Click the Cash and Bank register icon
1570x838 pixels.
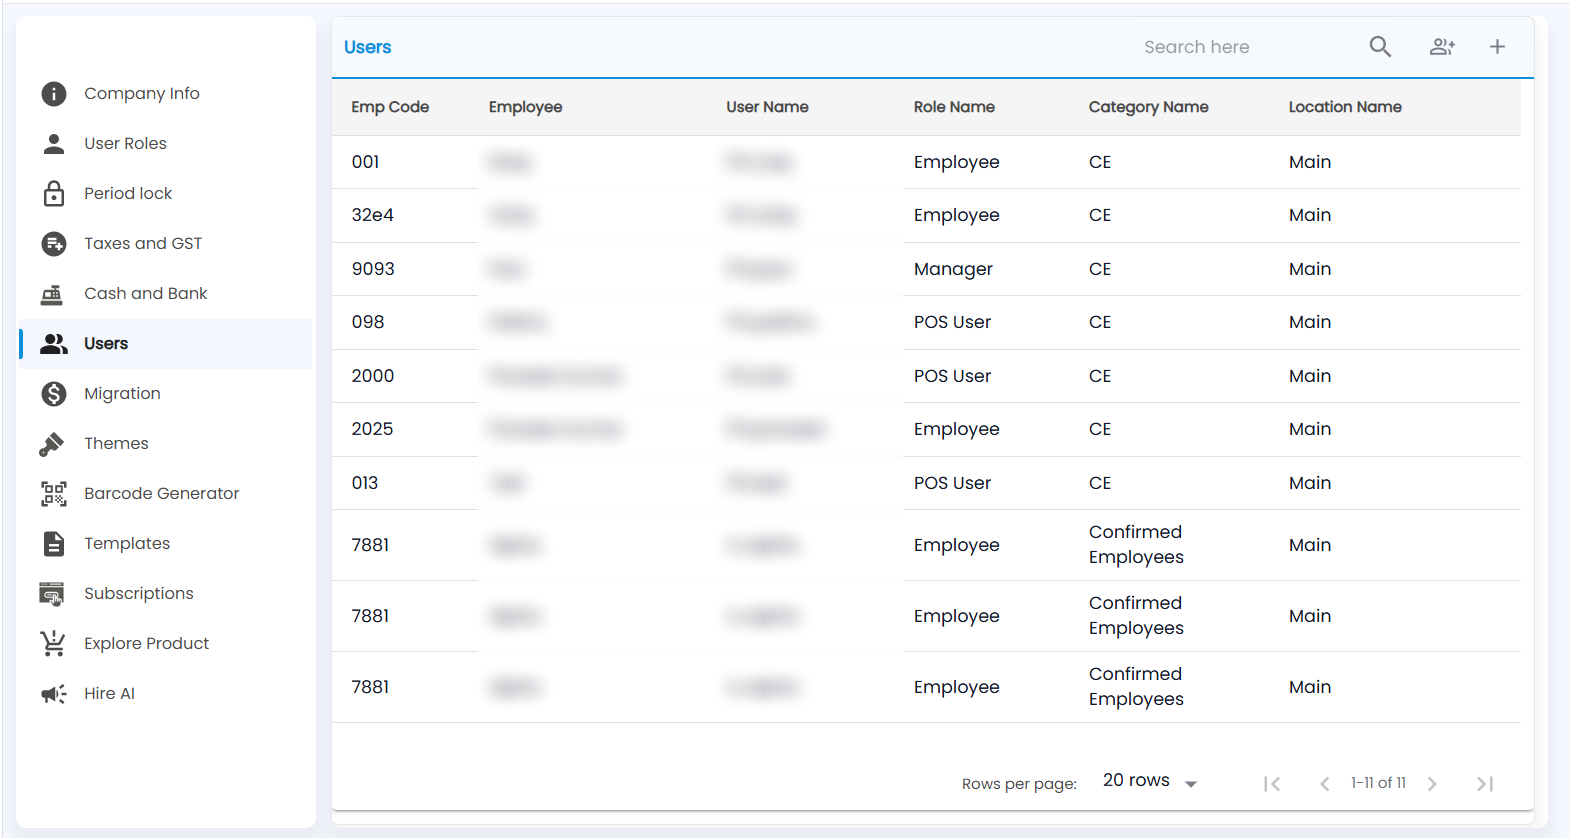pyautogui.click(x=52, y=294)
